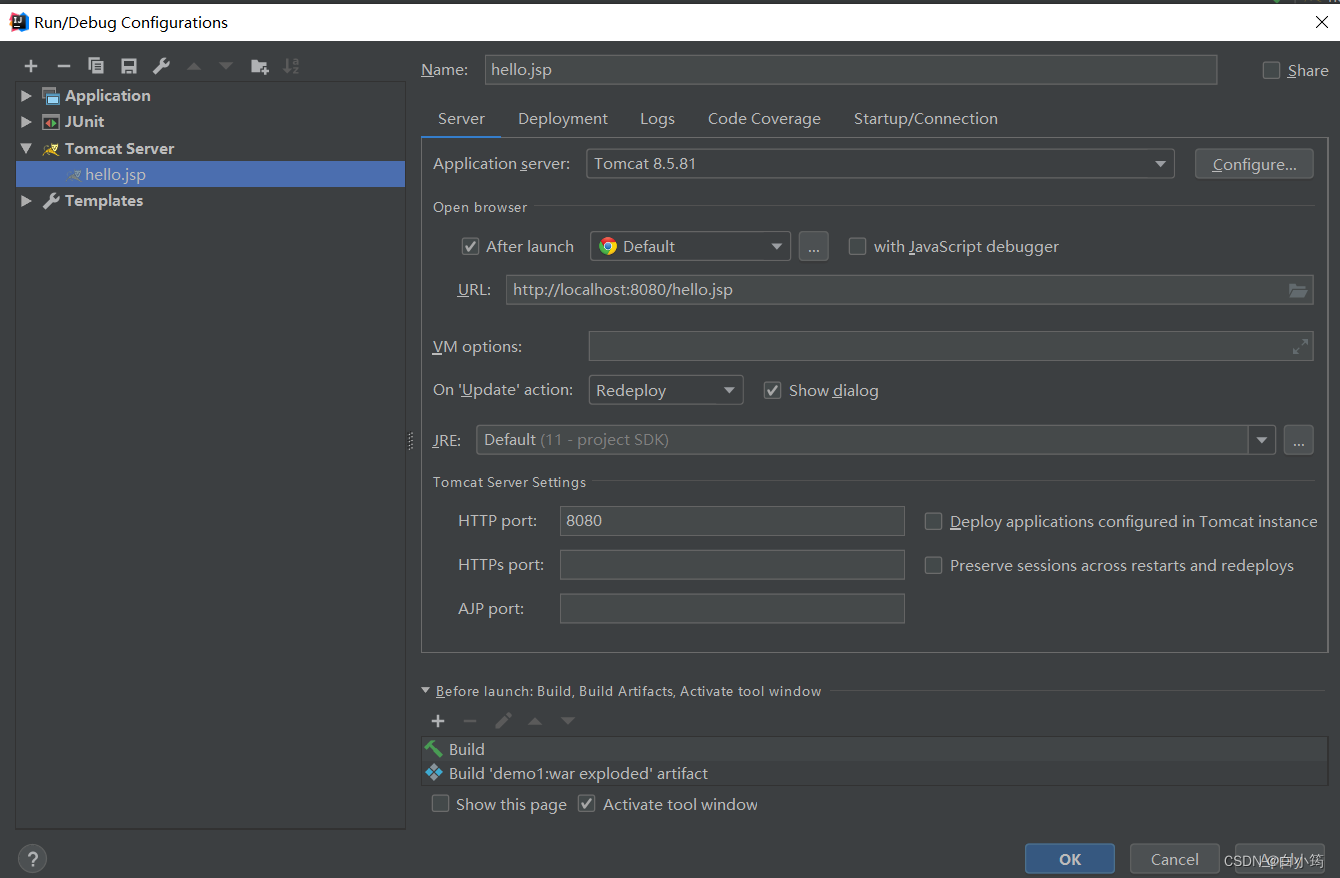Select Build 'demo1:war exploded' artifact row

point(875,774)
